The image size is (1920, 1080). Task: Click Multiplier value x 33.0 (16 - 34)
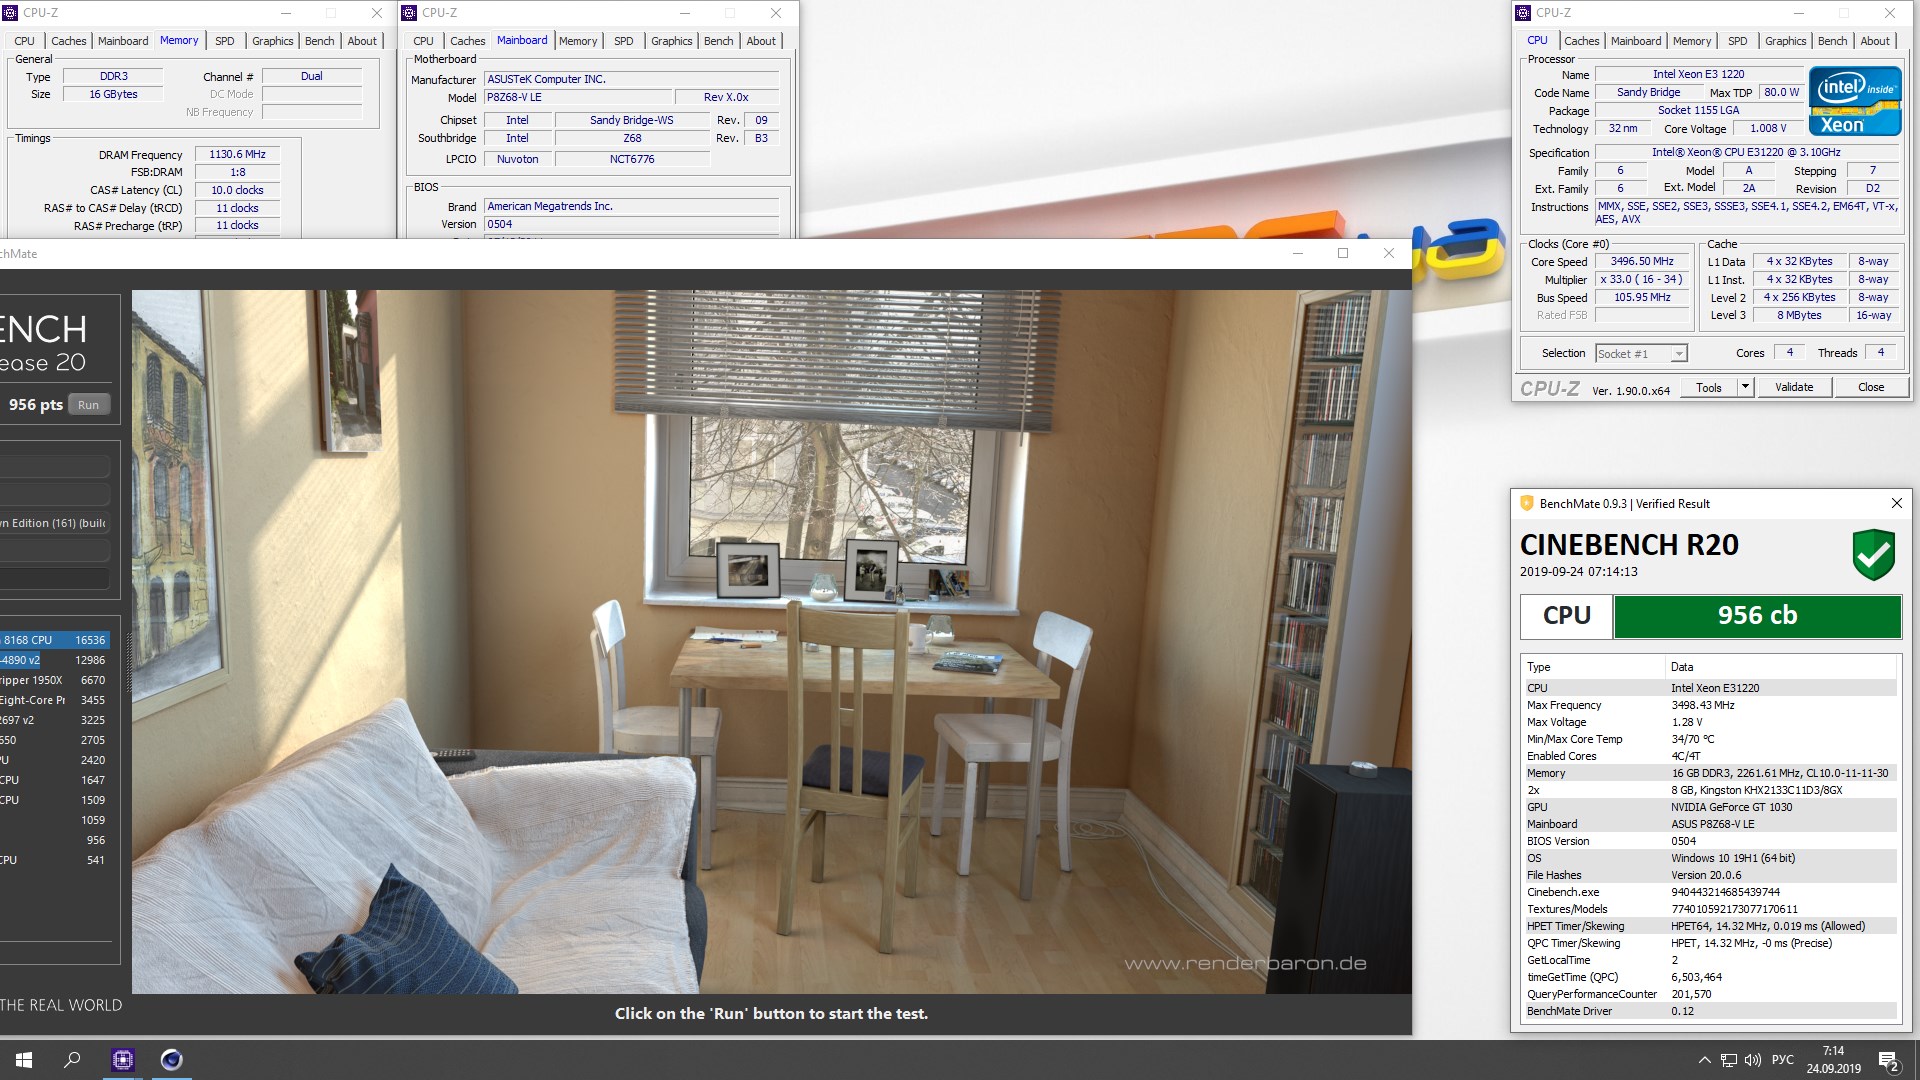(1641, 279)
